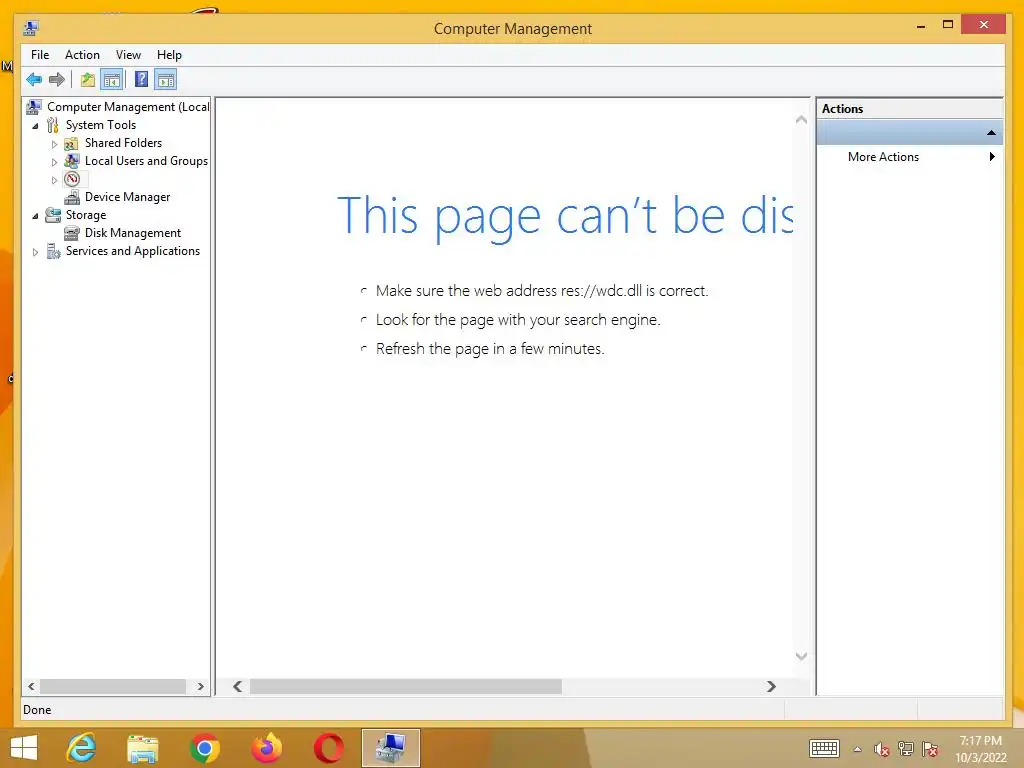Click the tree pane scroll right arrow

(x=200, y=686)
